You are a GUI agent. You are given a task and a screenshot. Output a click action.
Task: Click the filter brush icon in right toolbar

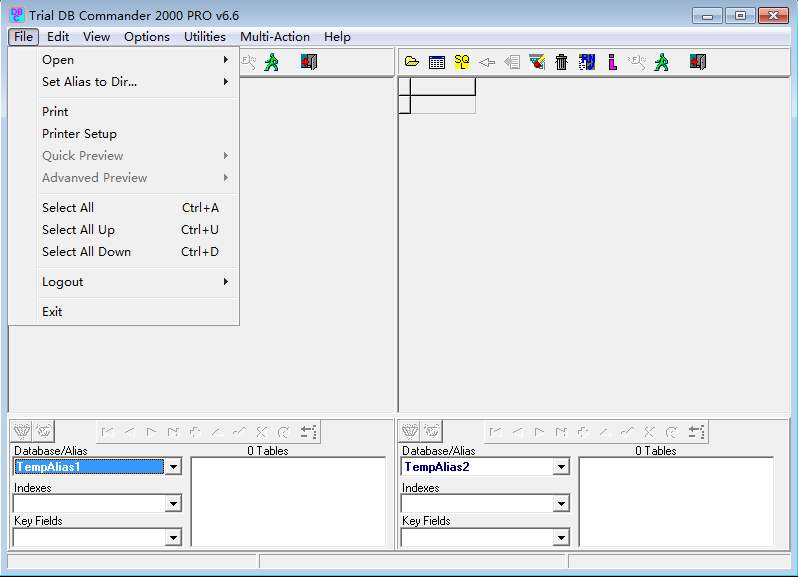tap(537, 62)
